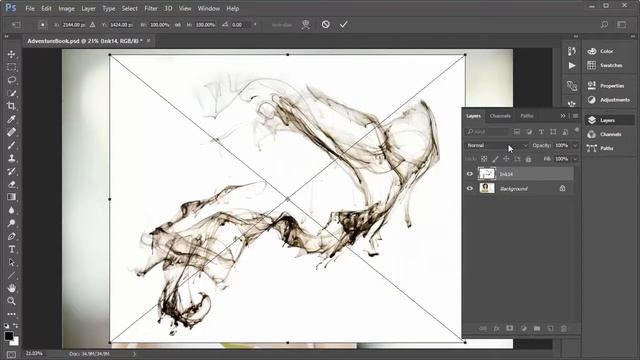
Task: Add a new adjustment layer icon
Action: tap(523, 328)
